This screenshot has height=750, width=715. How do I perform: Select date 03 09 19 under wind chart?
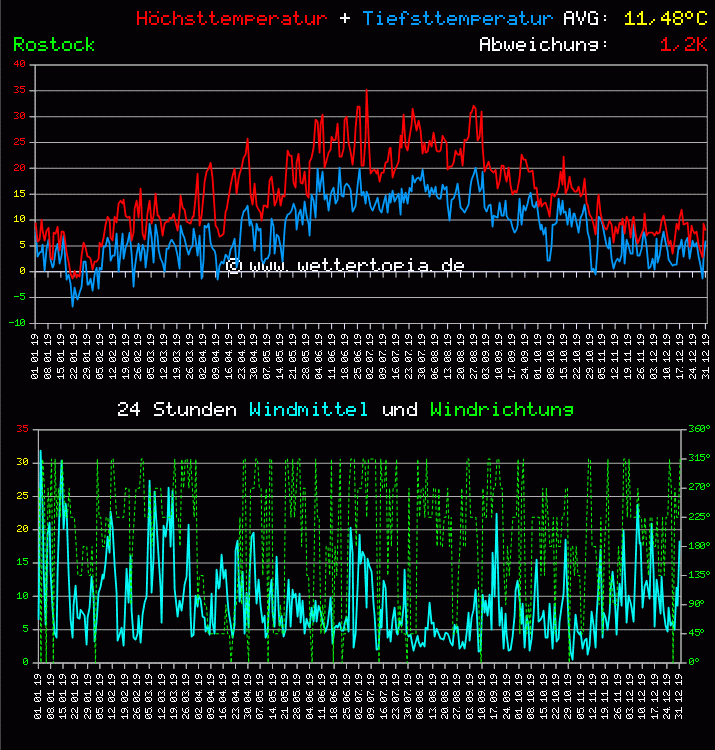click(x=470, y=696)
